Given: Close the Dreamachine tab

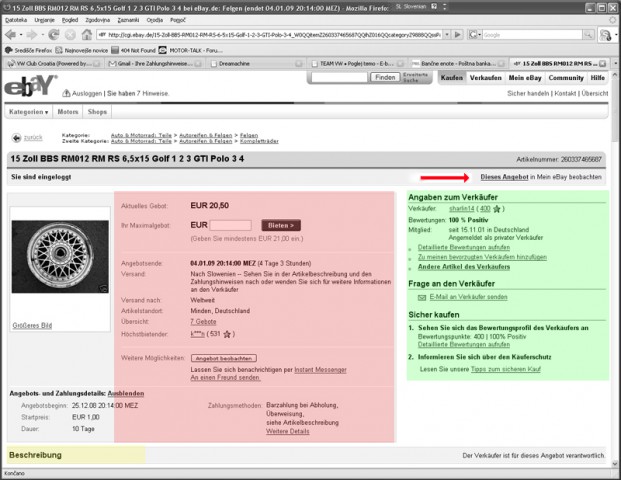Looking at the screenshot, I should 299,63.
